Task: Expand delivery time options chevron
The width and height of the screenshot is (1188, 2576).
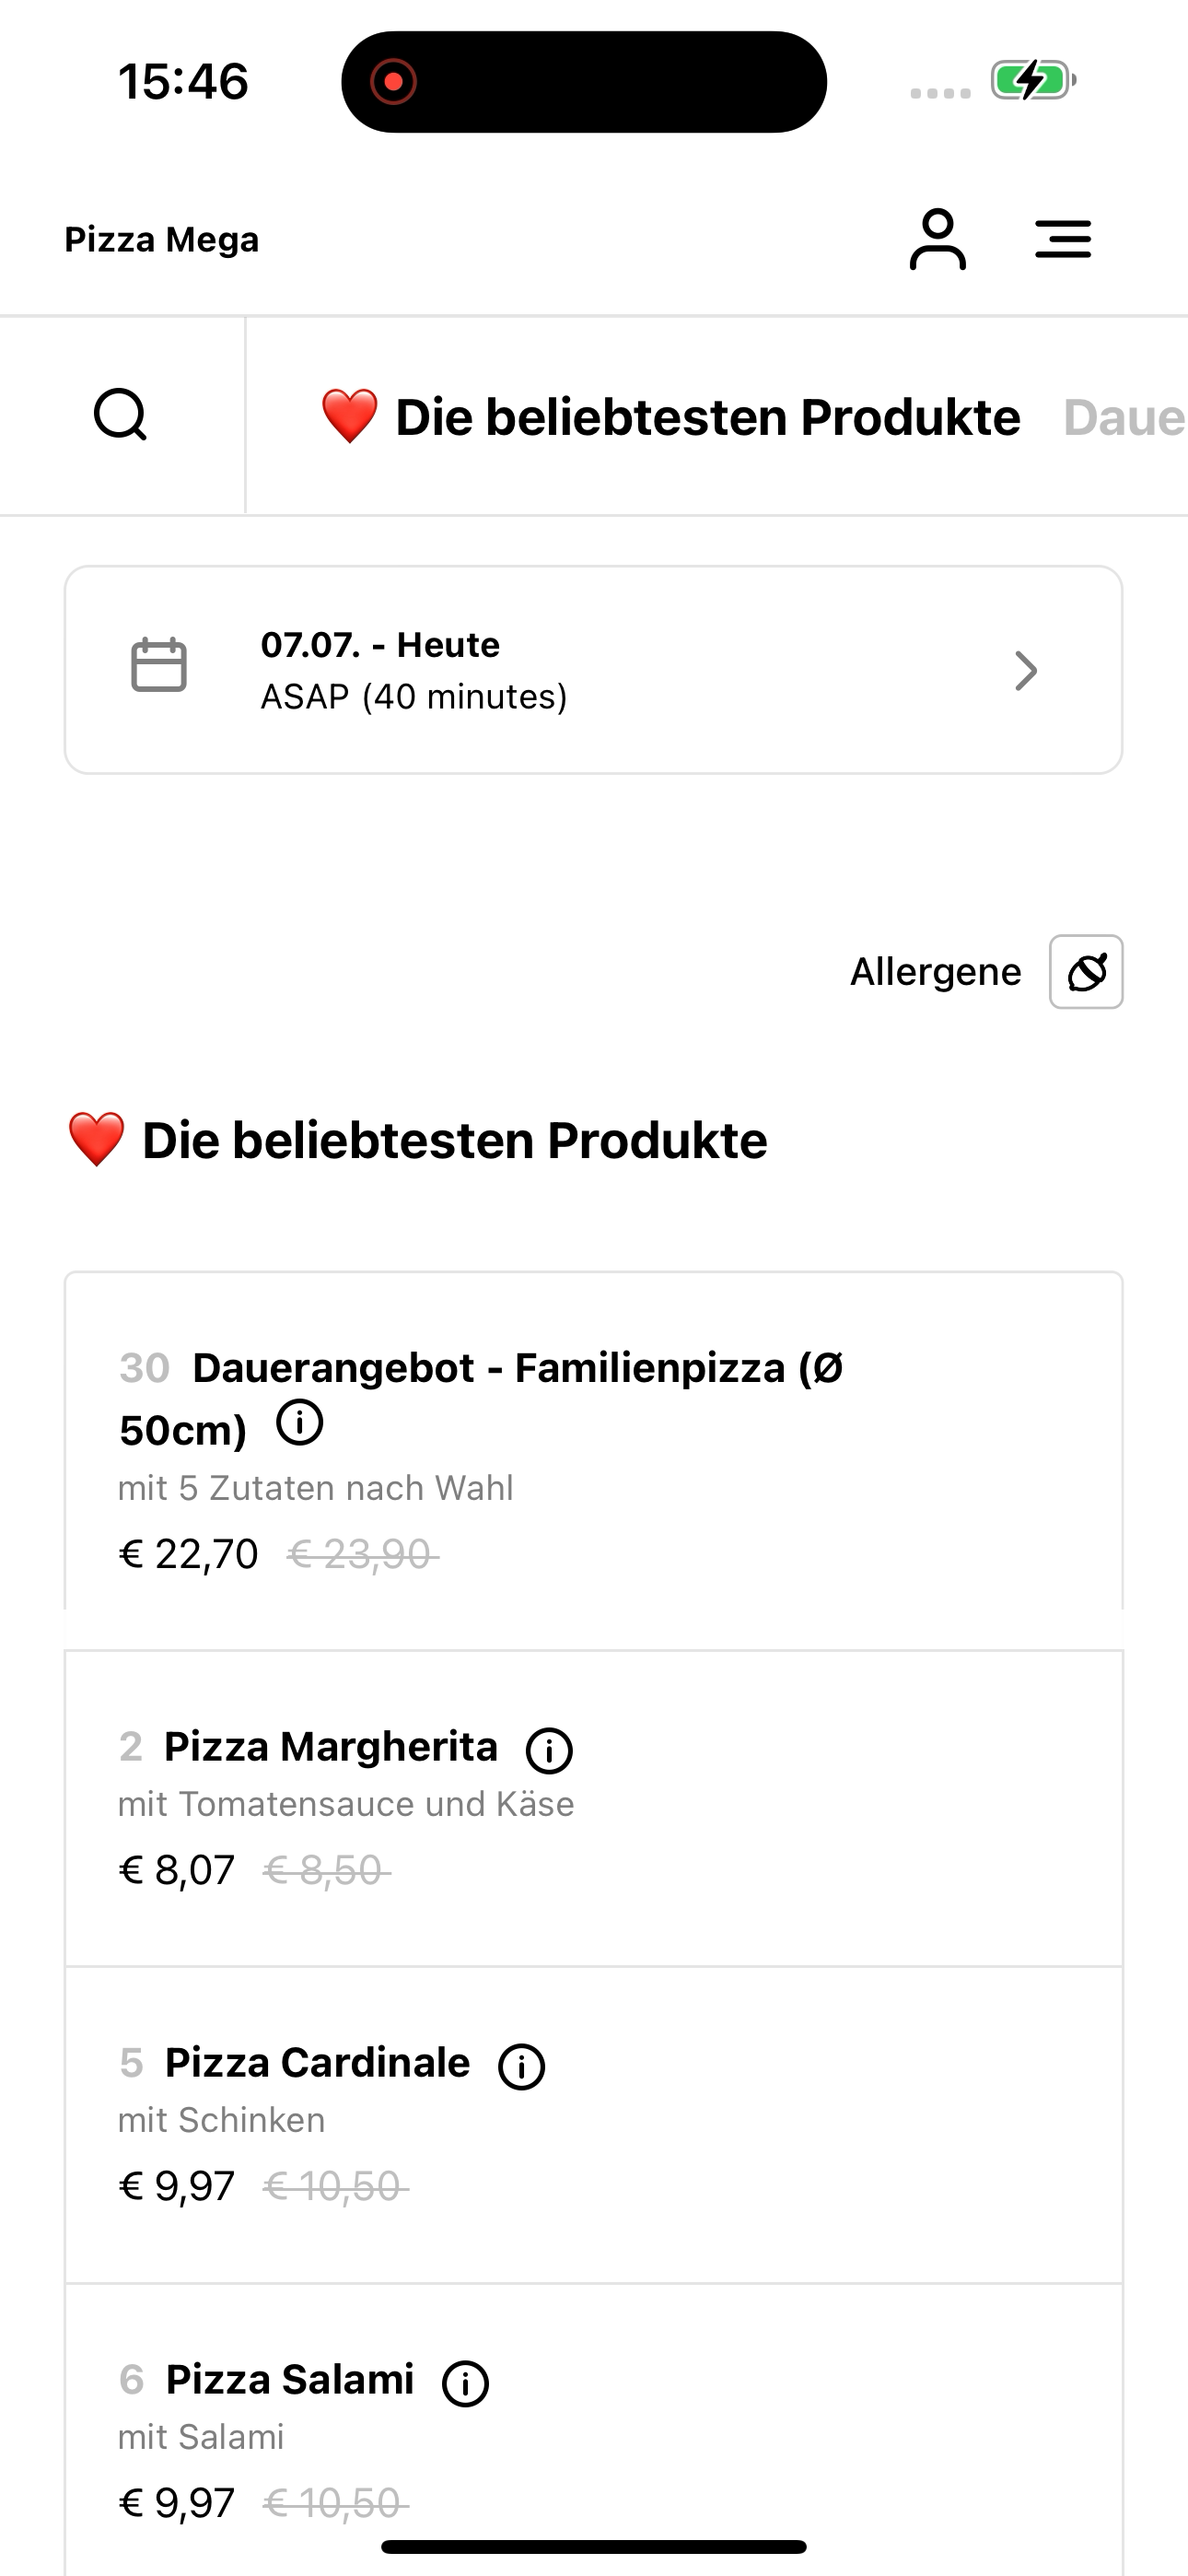Action: (x=1026, y=671)
